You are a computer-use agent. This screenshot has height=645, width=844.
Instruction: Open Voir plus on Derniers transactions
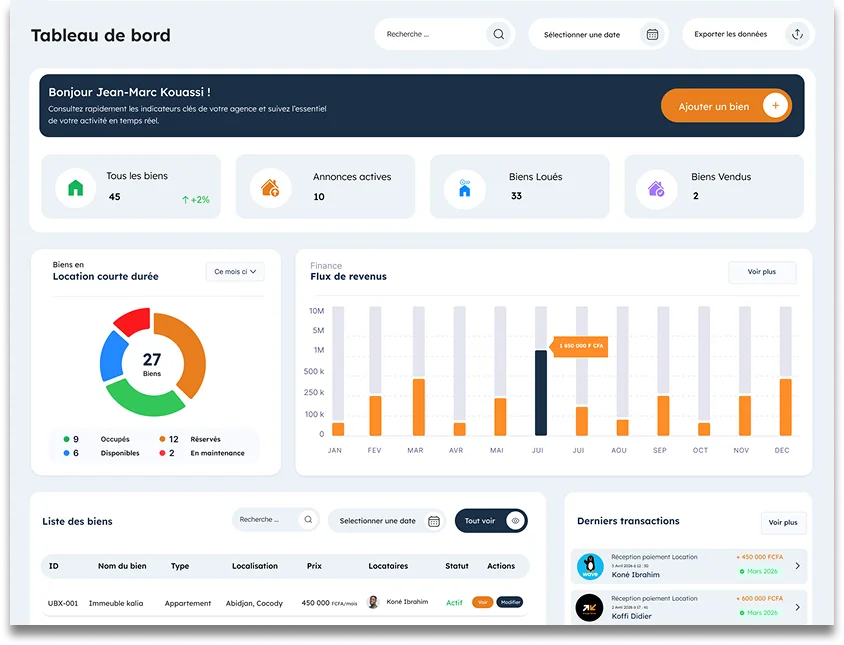(783, 522)
